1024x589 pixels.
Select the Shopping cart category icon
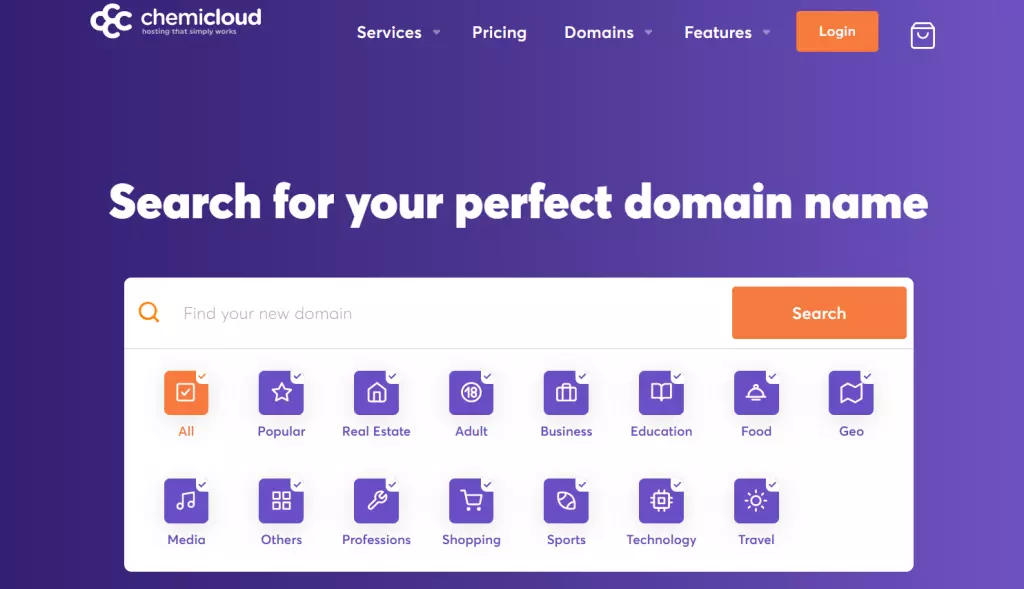click(471, 500)
